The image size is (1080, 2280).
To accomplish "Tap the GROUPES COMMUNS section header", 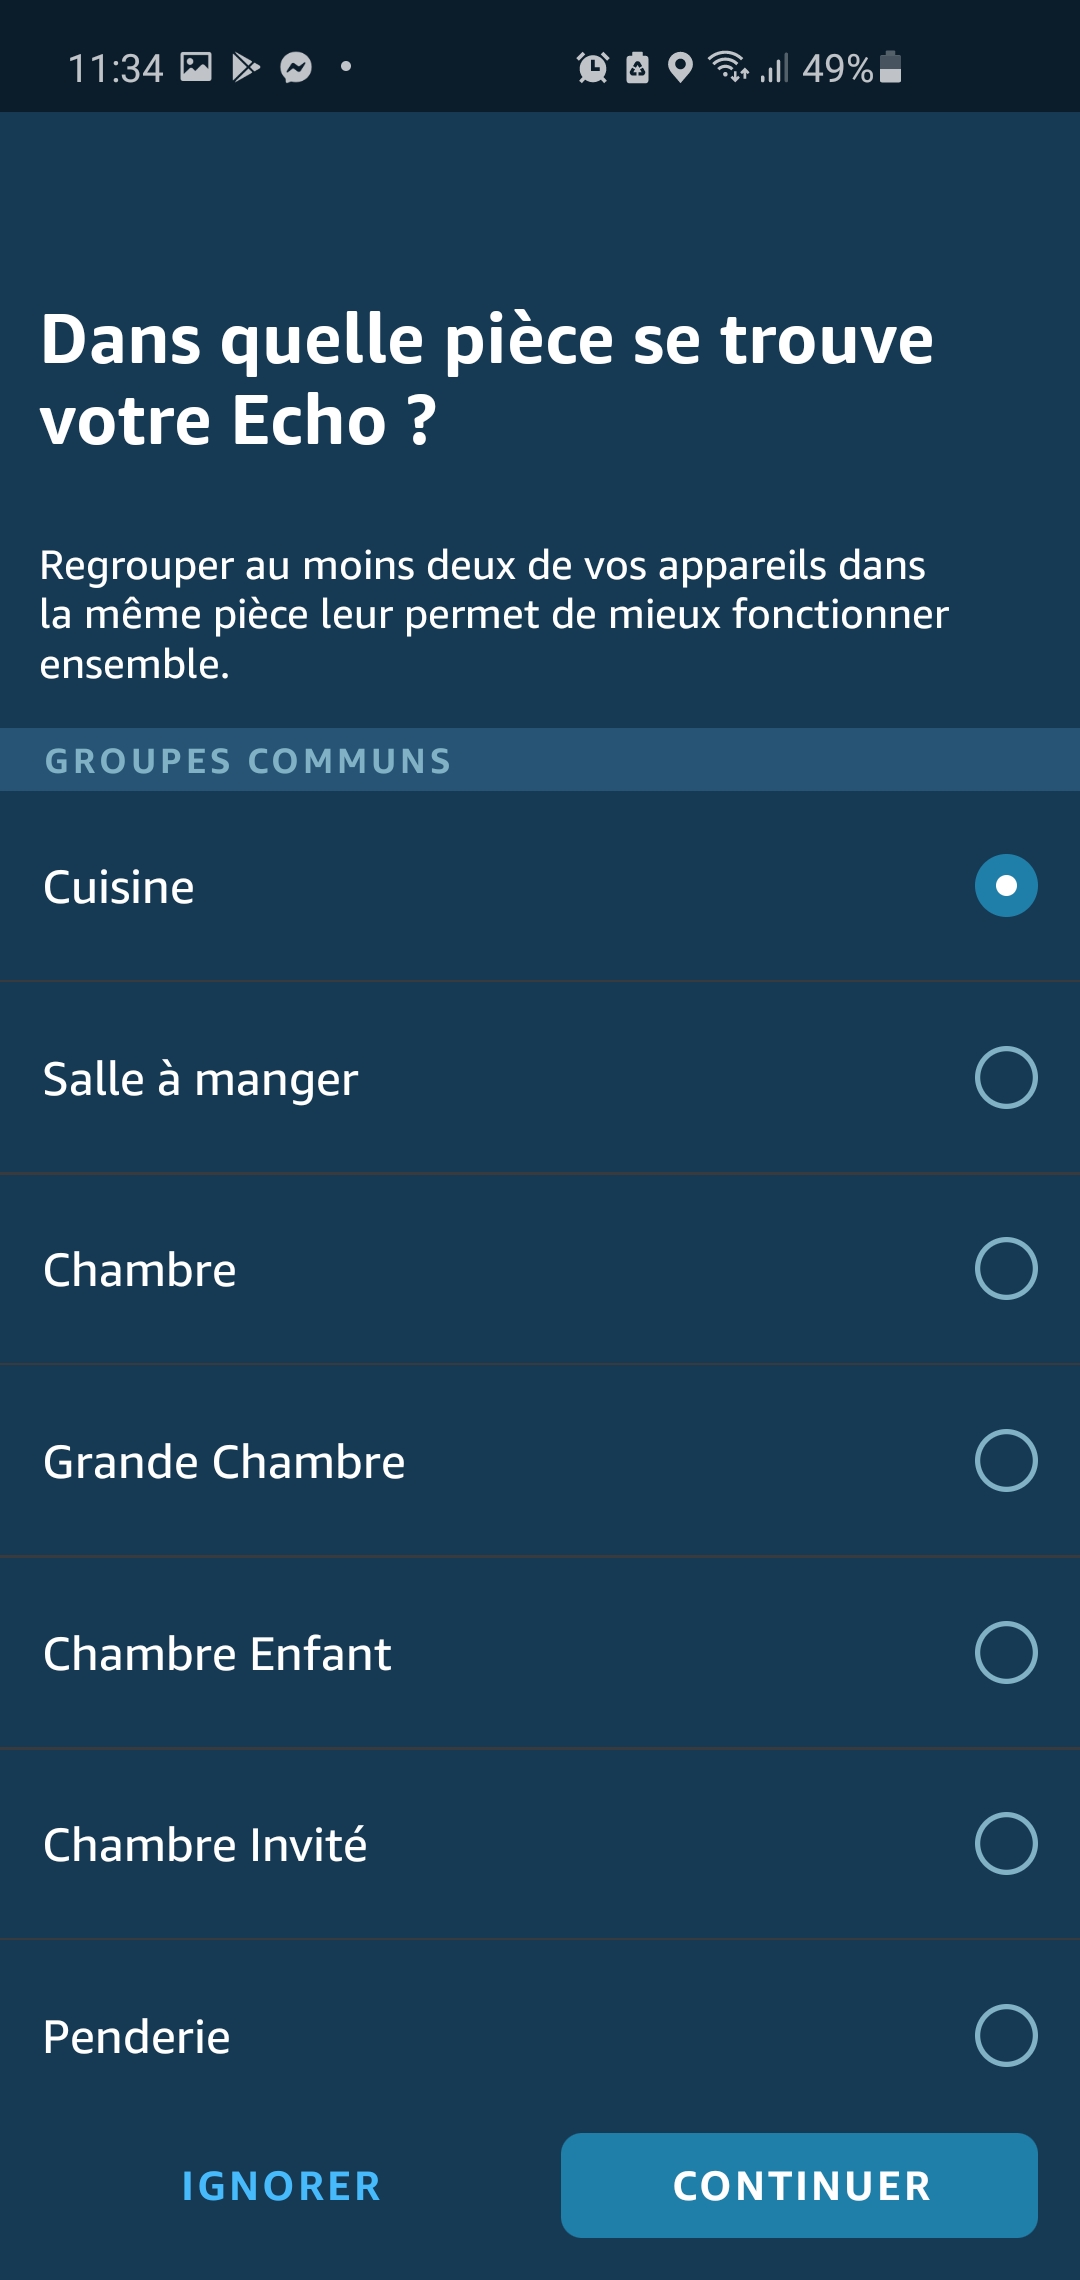I will [248, 761].
